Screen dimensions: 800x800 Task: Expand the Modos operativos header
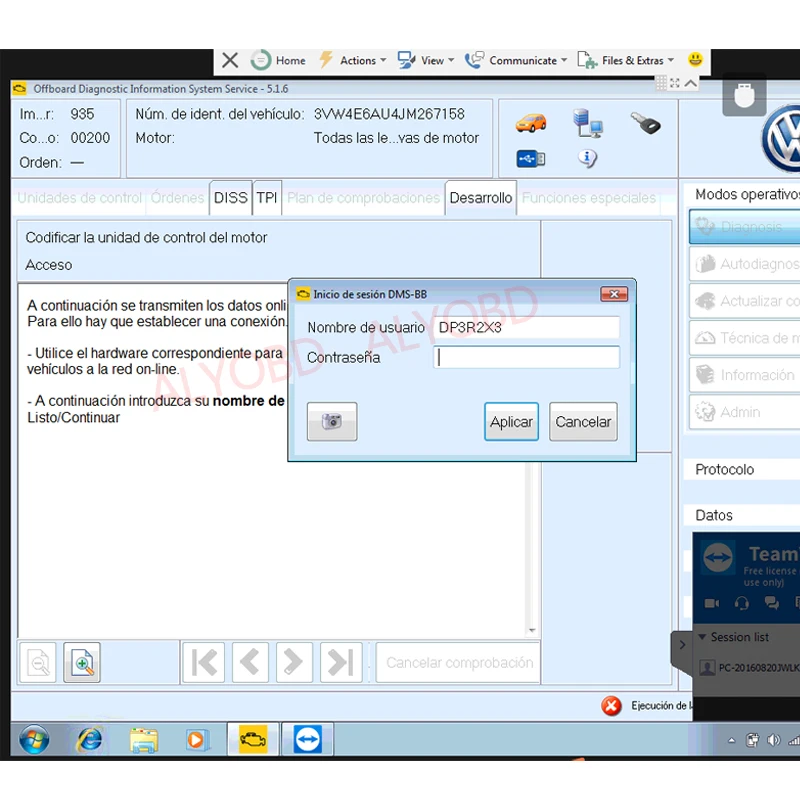point(741,194)
